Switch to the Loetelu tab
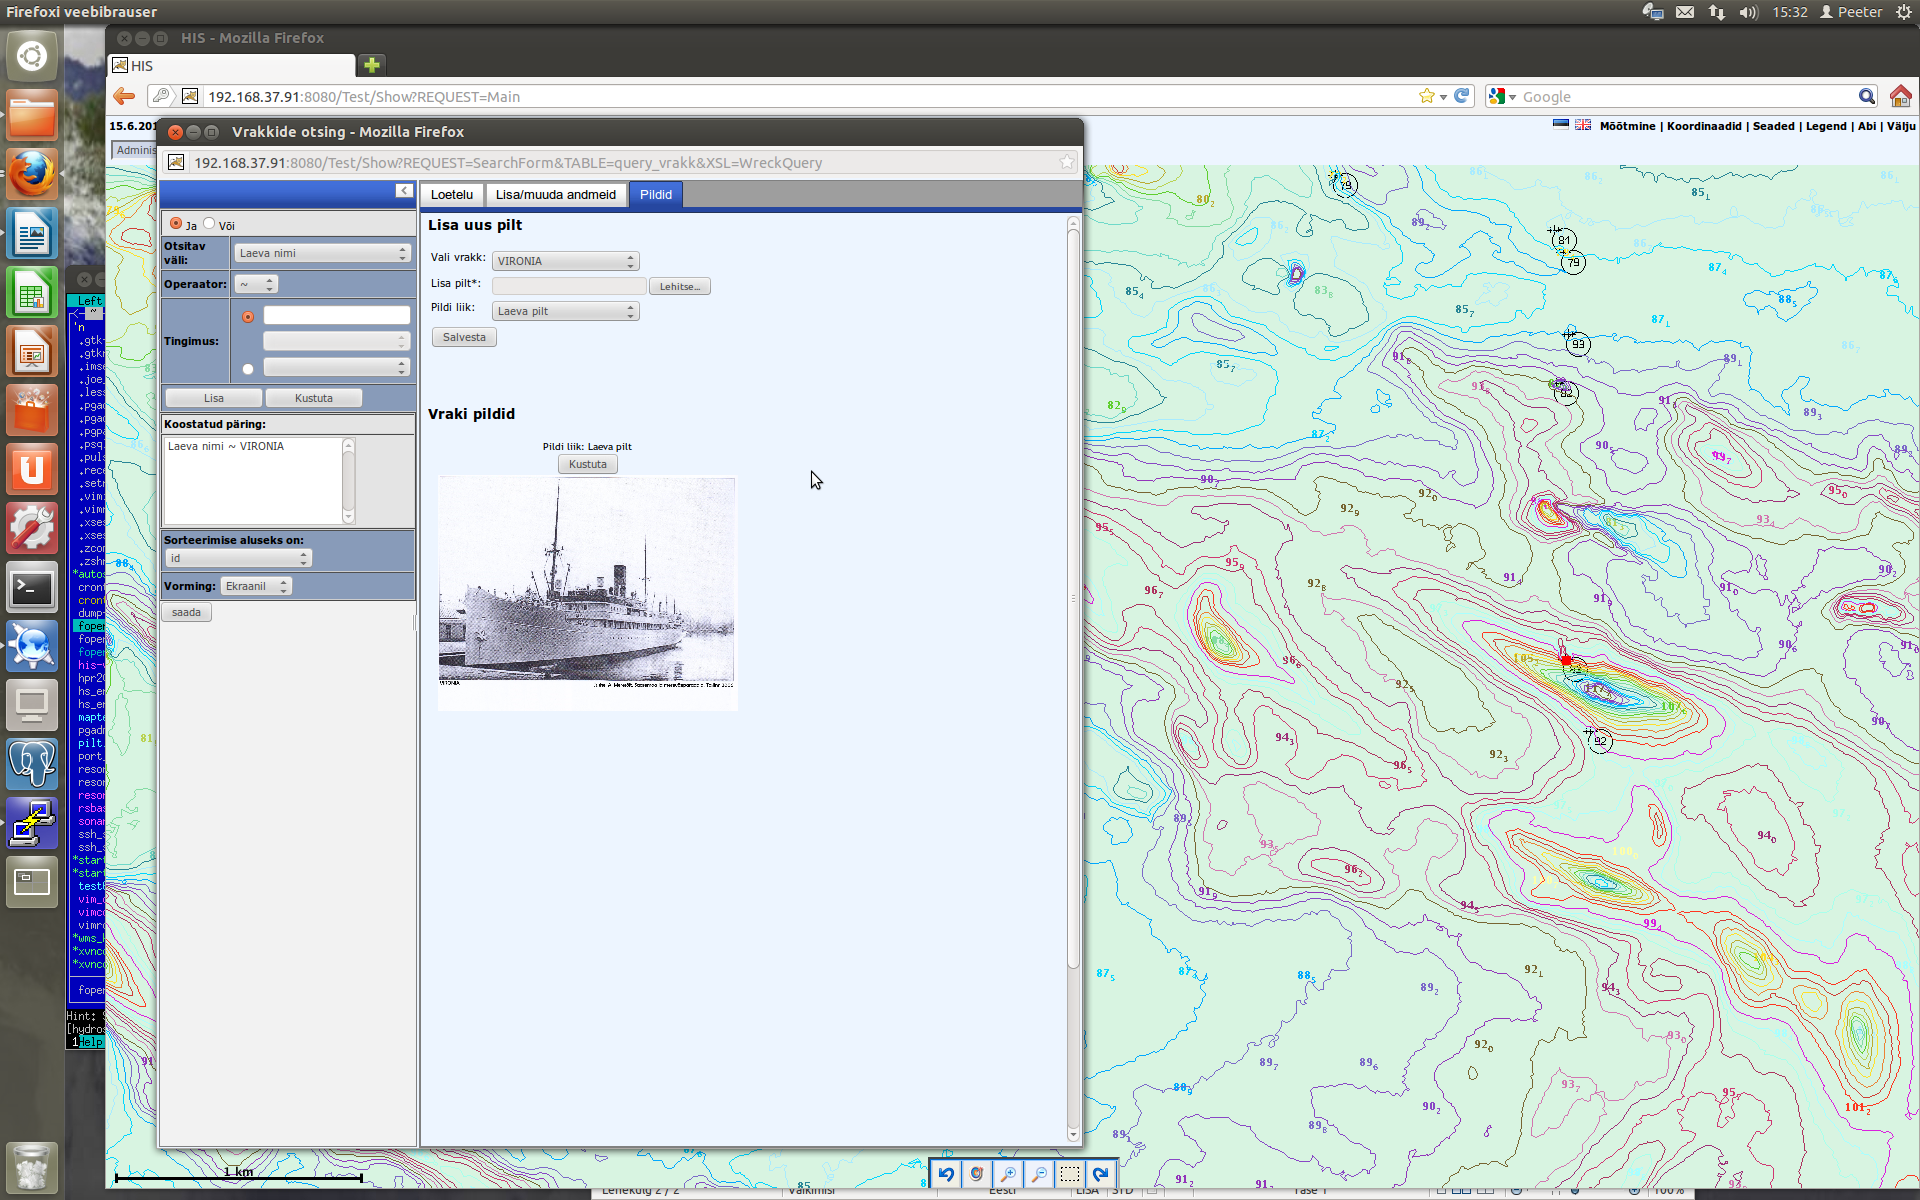The height and width of the screenshot is (1200, 1920). click(x=452, y=195)
